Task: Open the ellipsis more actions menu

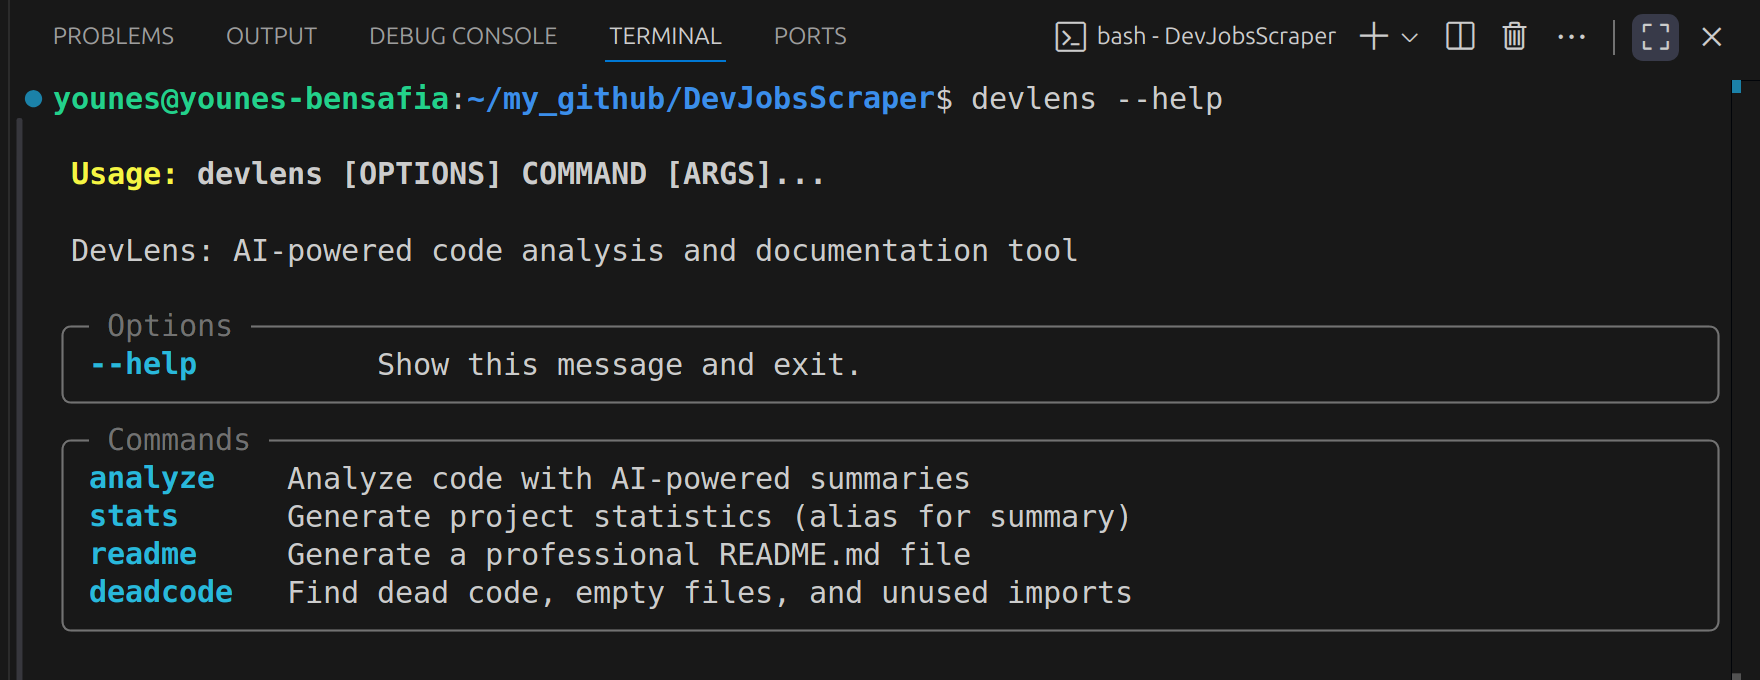Action: point(1571,37)
